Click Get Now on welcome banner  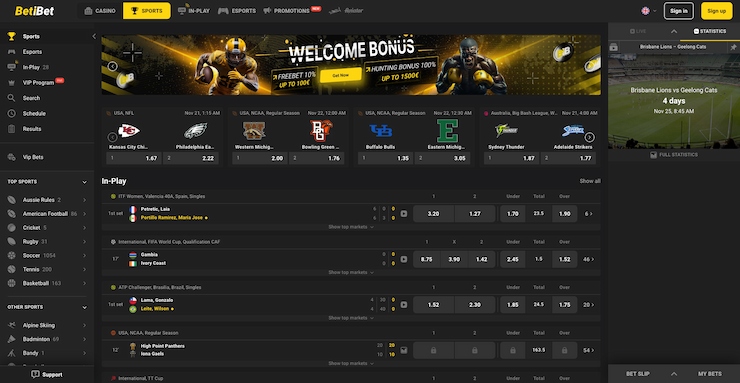[341, 75]
